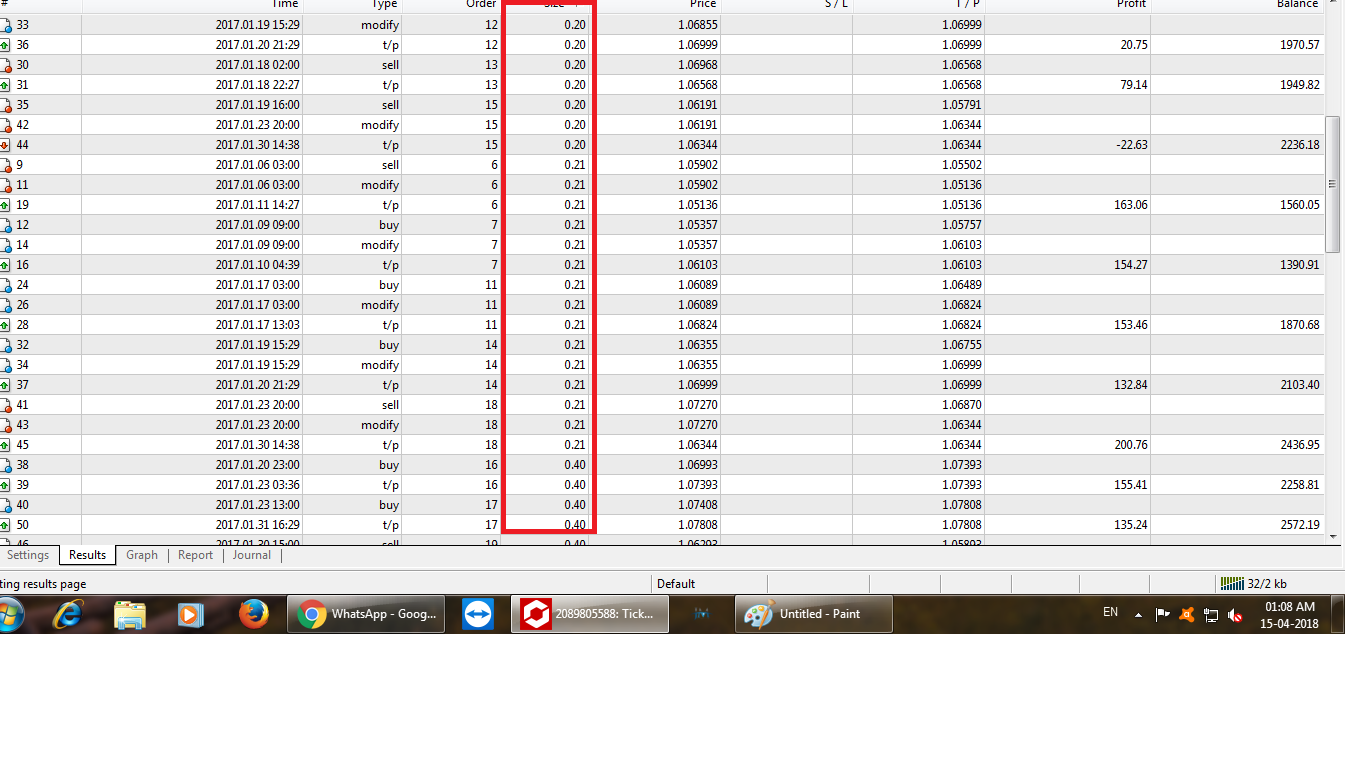This screenshot has height=768, width=1366.
Task: Click the green take-profit icon on row 36
Action: [x=6, y=45]
